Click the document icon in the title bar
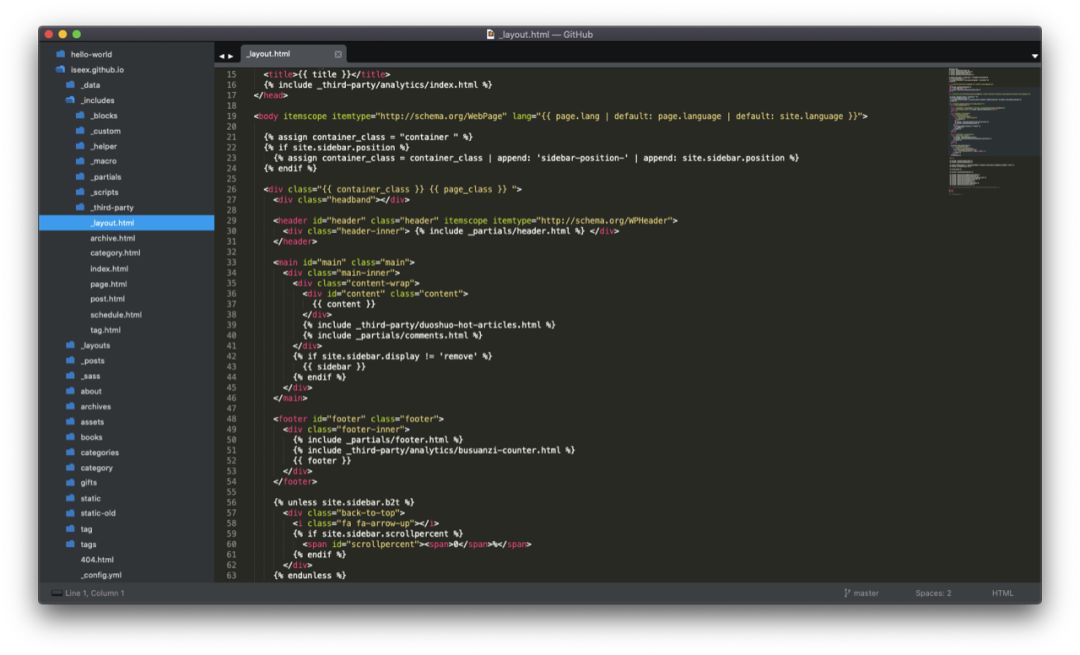The image size is (1080, 655). 490,34
